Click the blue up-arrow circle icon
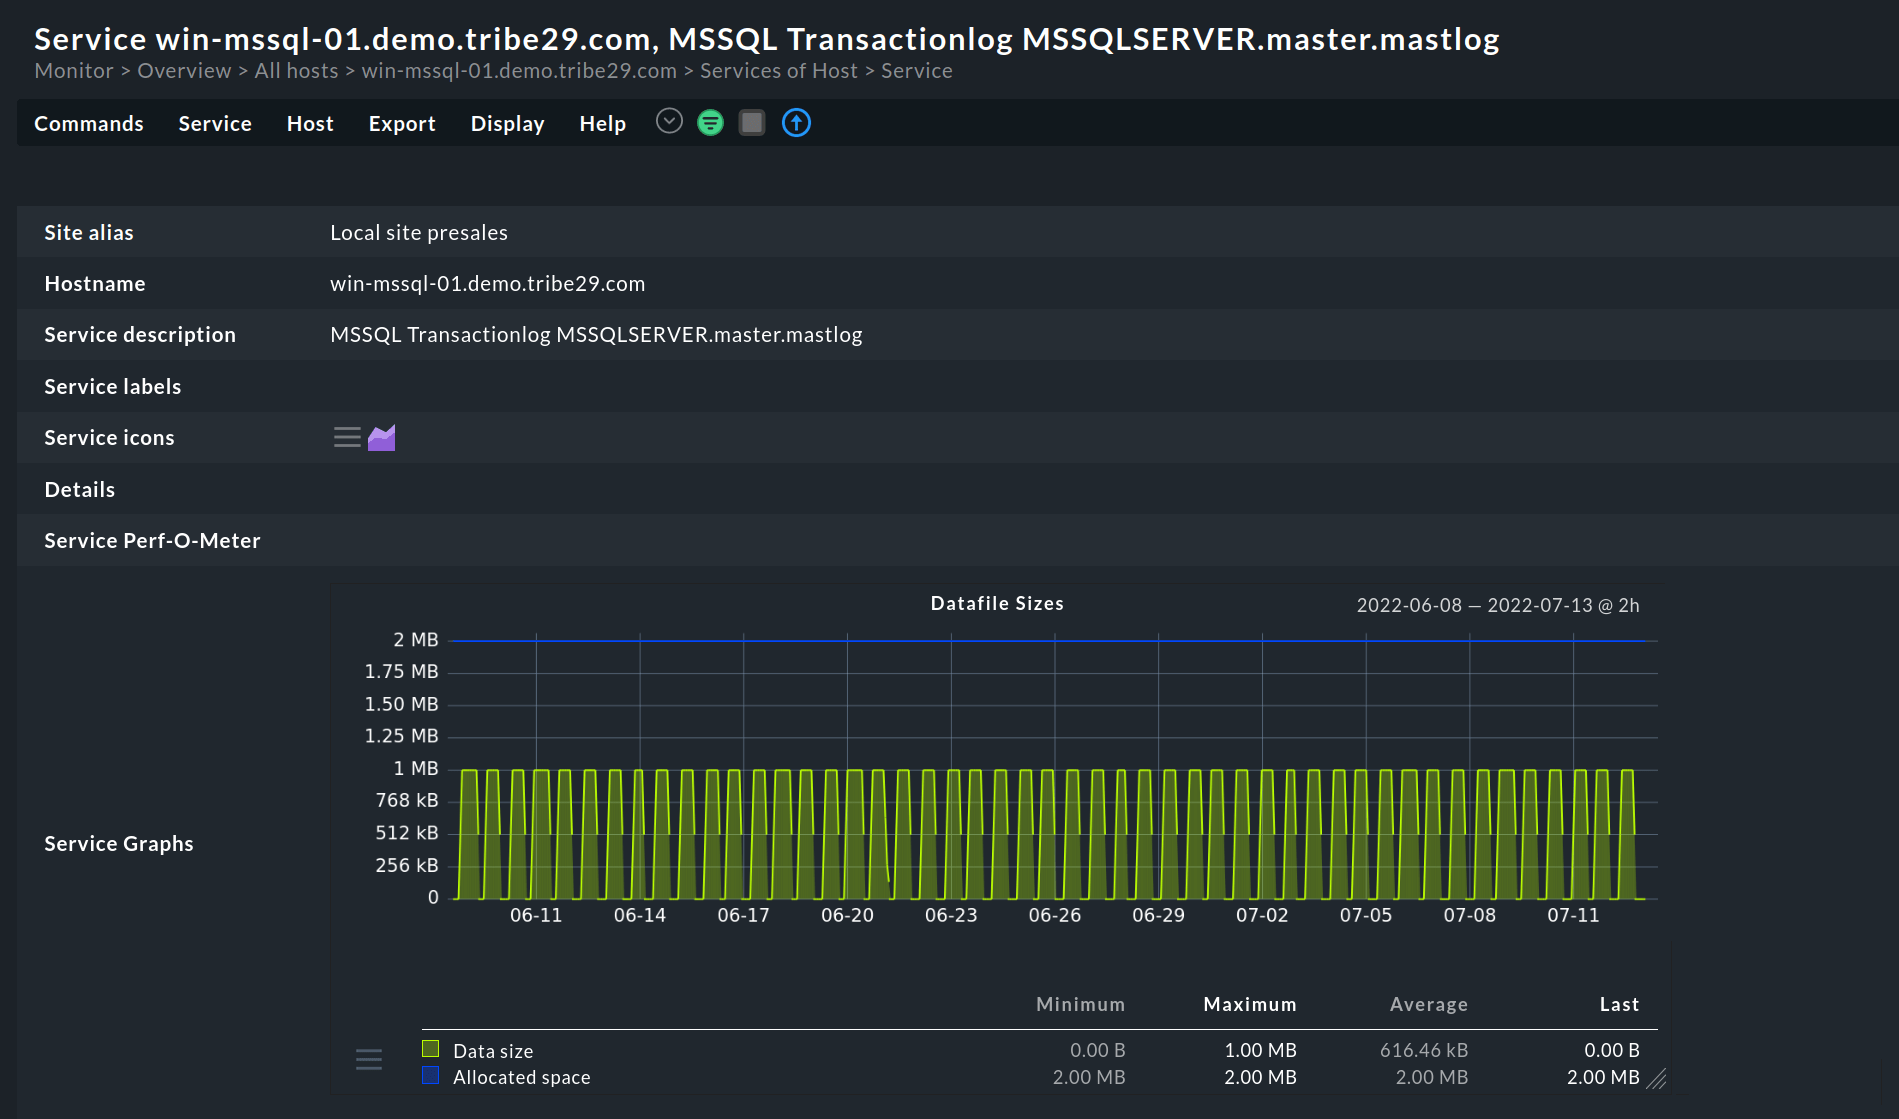Viewport: 1899px width, 1119px height. pos(796,123)
